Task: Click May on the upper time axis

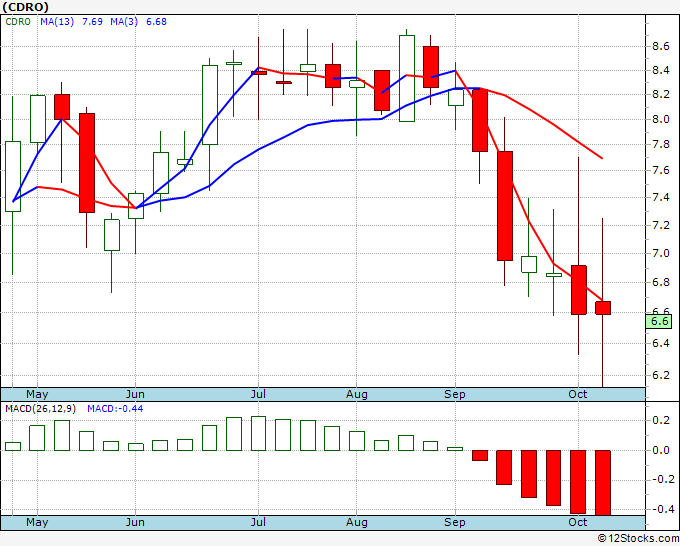Action: pyautogui.click(x=37, y=395)
